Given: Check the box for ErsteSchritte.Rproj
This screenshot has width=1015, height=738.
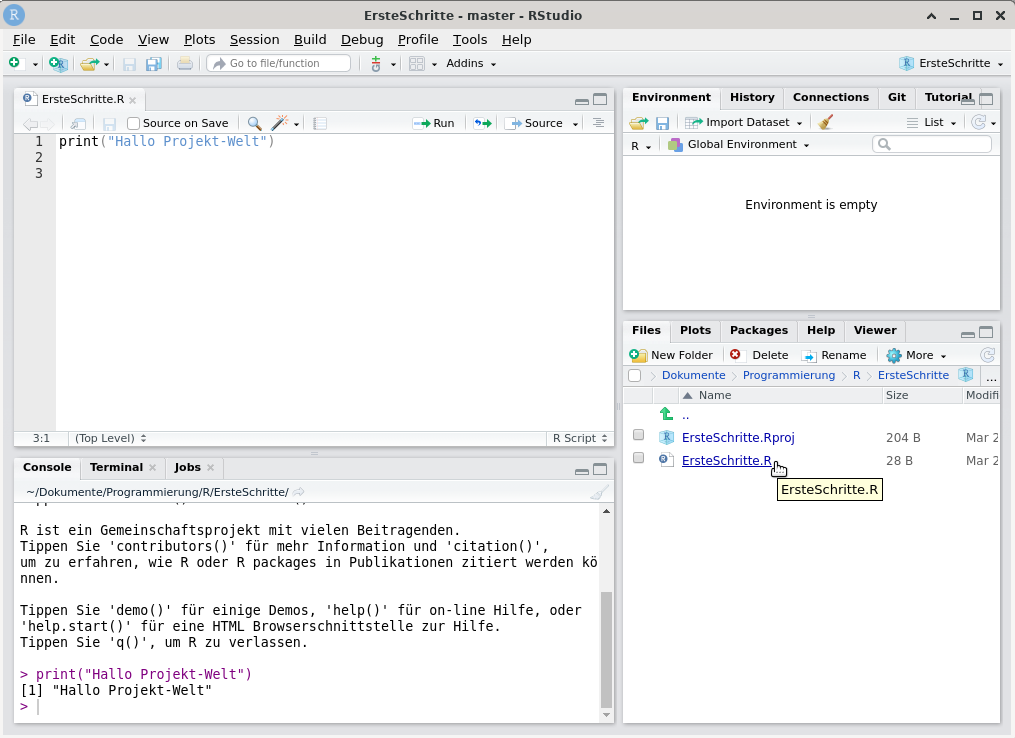Looking at the screenshot, I should 638,434.
